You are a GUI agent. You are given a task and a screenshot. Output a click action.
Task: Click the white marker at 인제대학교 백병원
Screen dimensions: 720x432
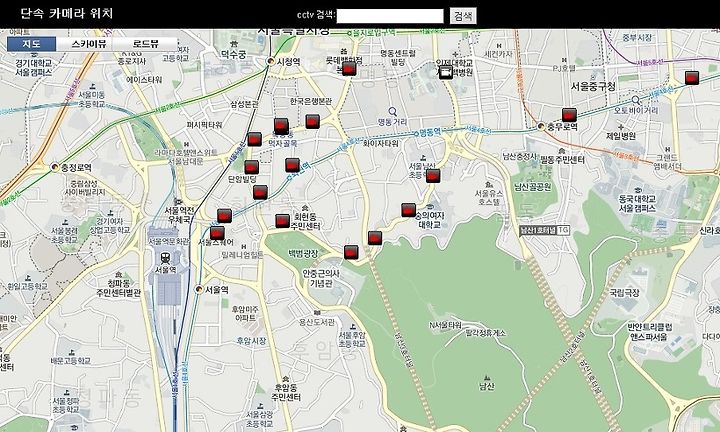coord(445,72)
